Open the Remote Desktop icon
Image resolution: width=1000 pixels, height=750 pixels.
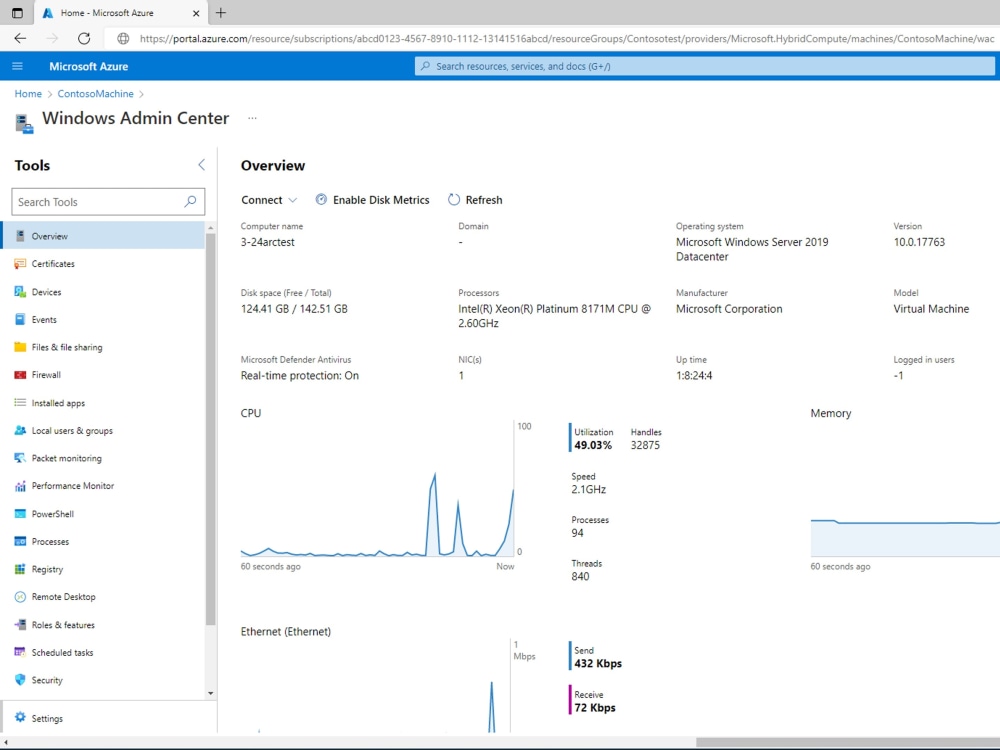[x=20, y=597]
